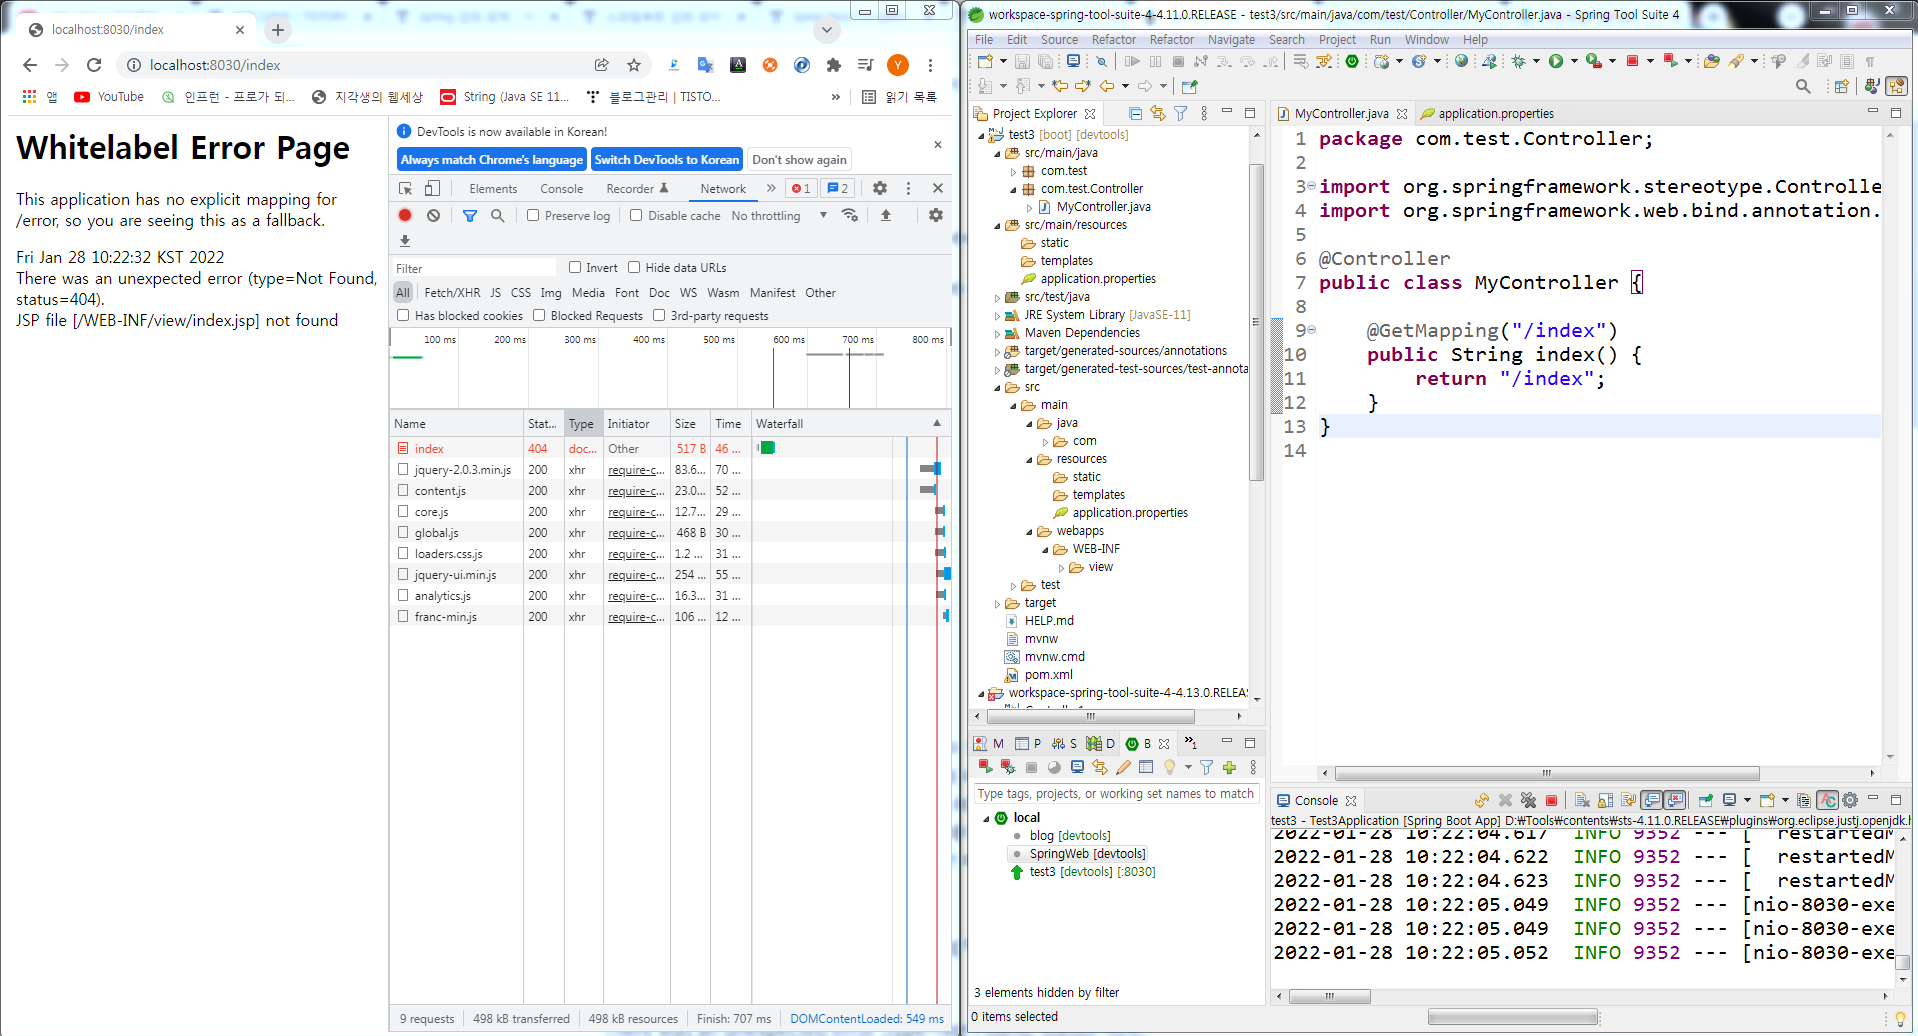Expand the src/test/java folder
1918x1036 pixels.
[x=997, y=297]
